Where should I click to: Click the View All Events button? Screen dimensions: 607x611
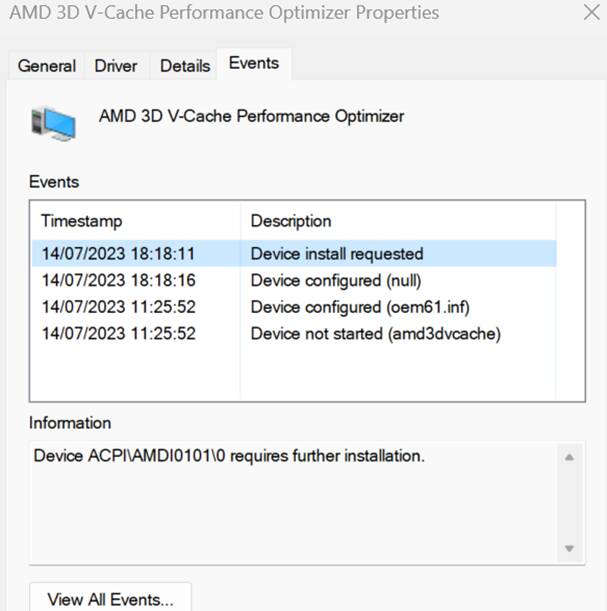(x=110, y=599)
